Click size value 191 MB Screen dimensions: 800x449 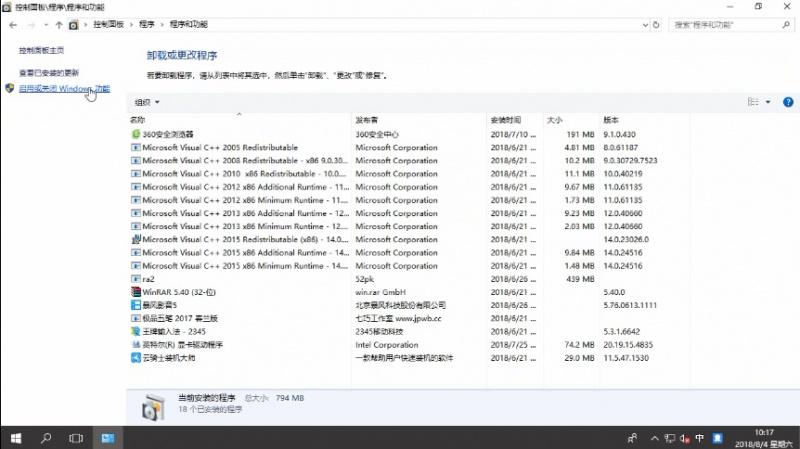click(x=580, y=134)
